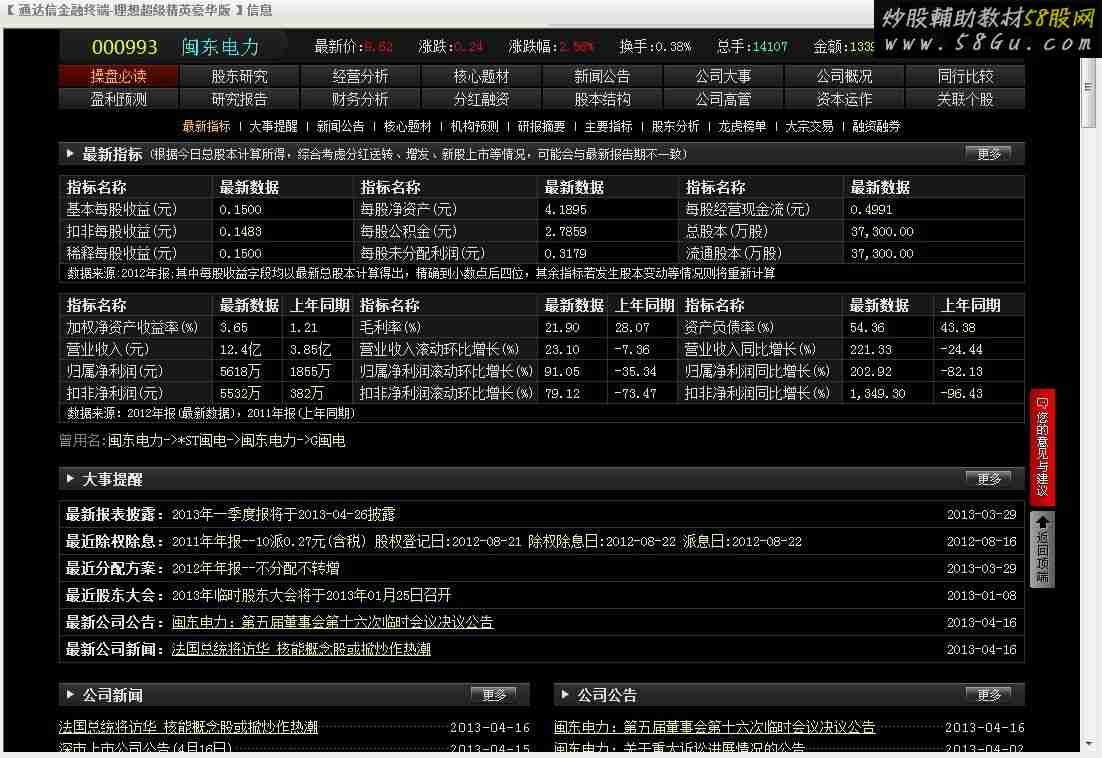The height and width of the screenshot is (758, 1102).
Task: Jump to 机构预测 section
Action: pos(474,126)
